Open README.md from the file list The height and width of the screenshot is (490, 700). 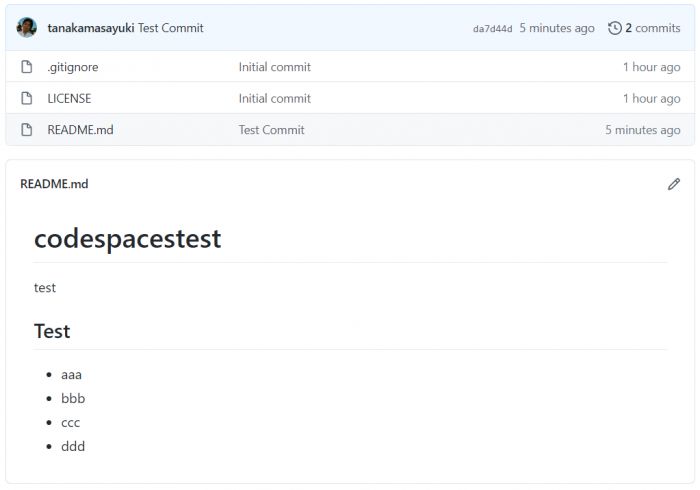click(x=80, y=130)
